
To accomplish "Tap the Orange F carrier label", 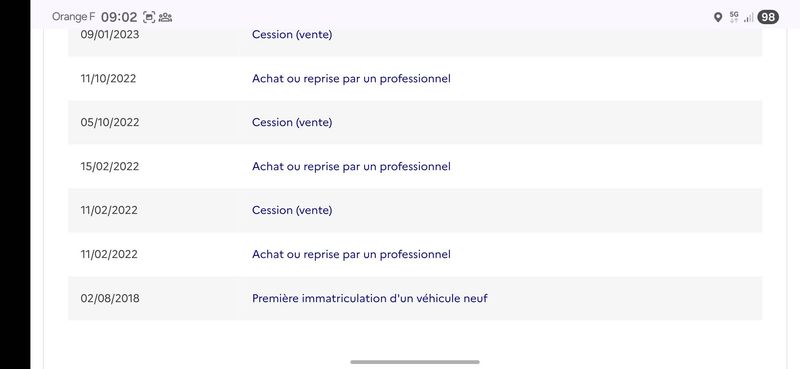I will (73, 17).
